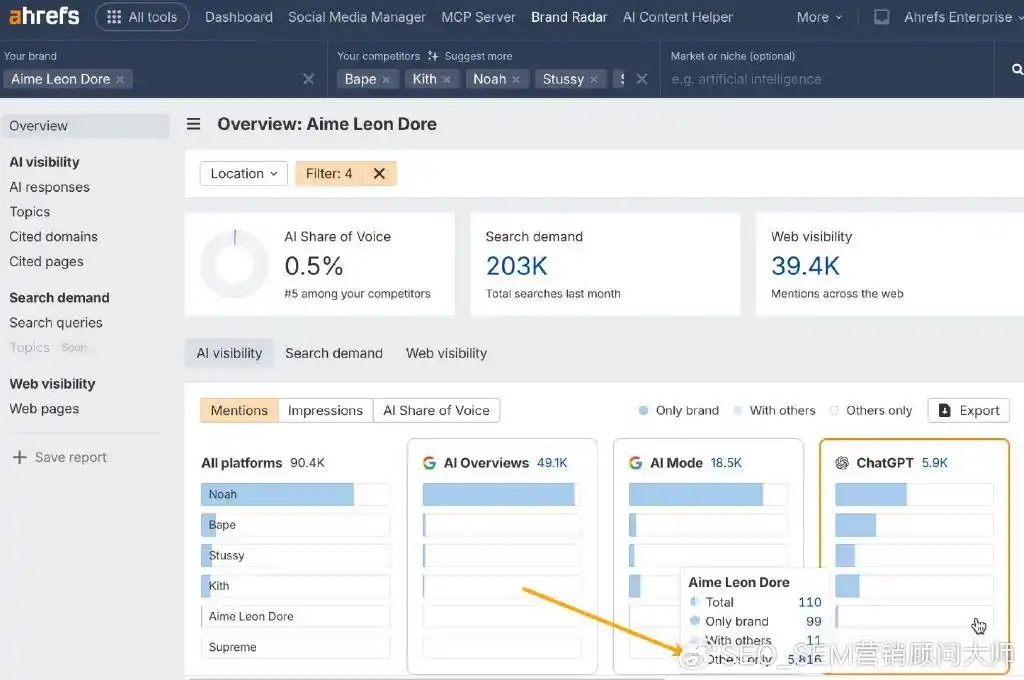Open the All tools grid menu
Viewport: 1024px width, 680px height.
142,17
